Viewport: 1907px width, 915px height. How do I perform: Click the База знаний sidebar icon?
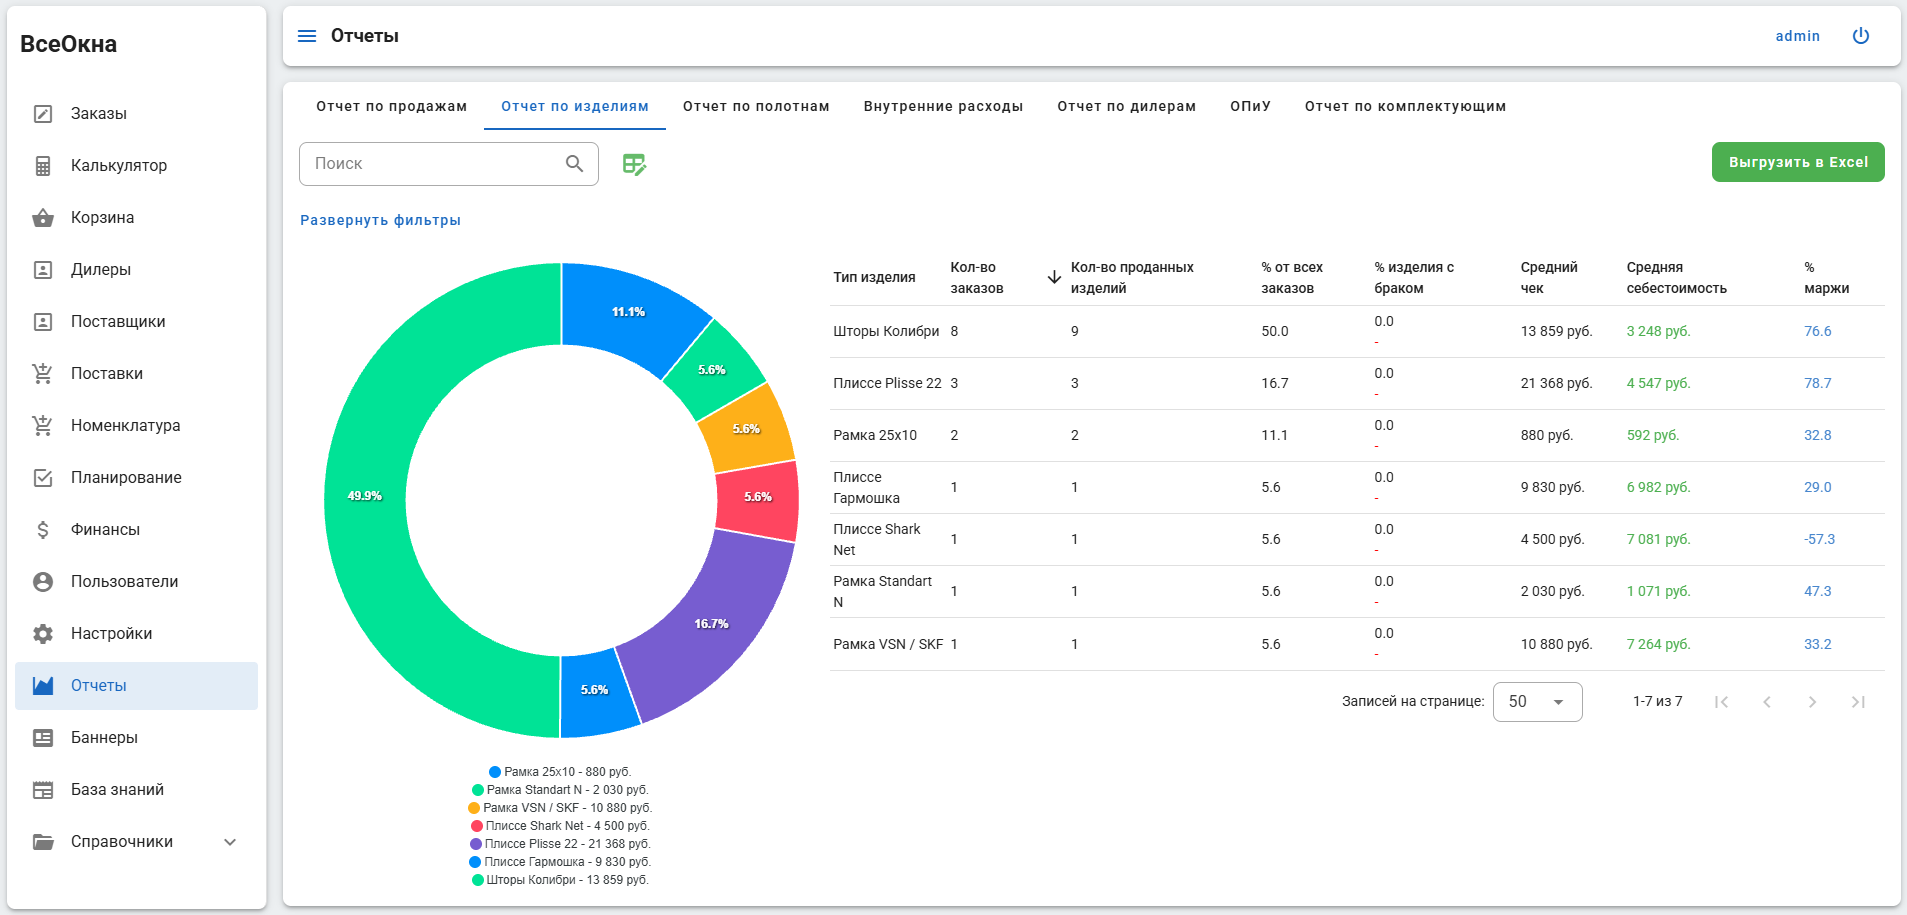(43, 790)
